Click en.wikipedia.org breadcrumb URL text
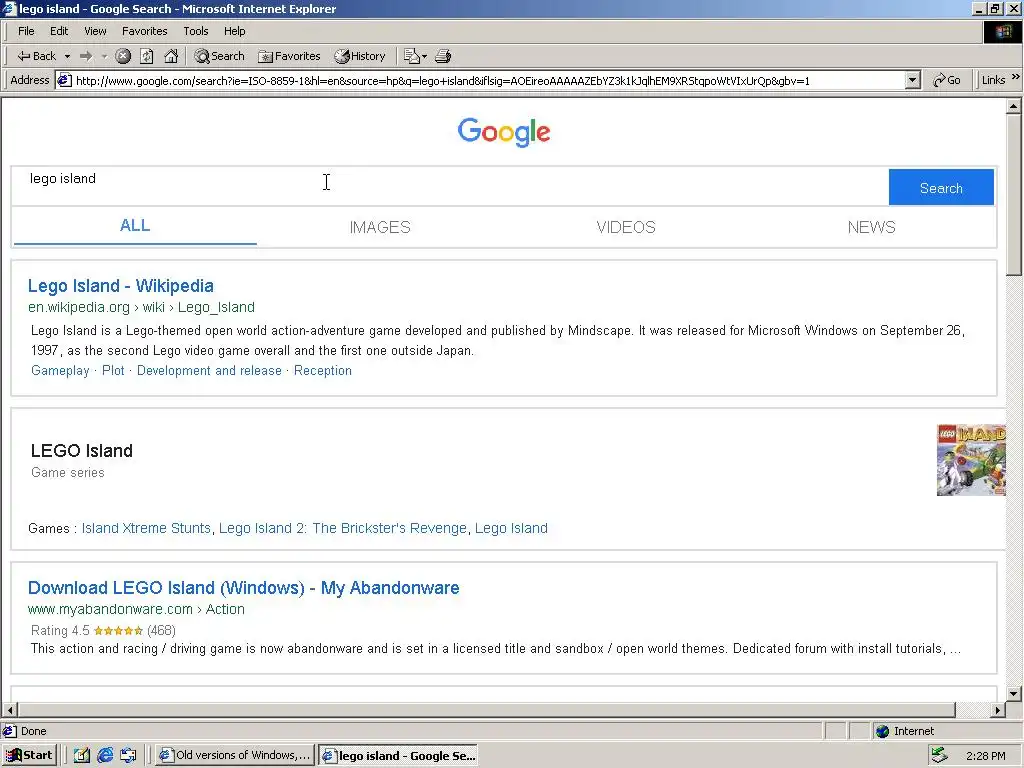Screen dimensions: 1024x768 click(x=141, y=307)
